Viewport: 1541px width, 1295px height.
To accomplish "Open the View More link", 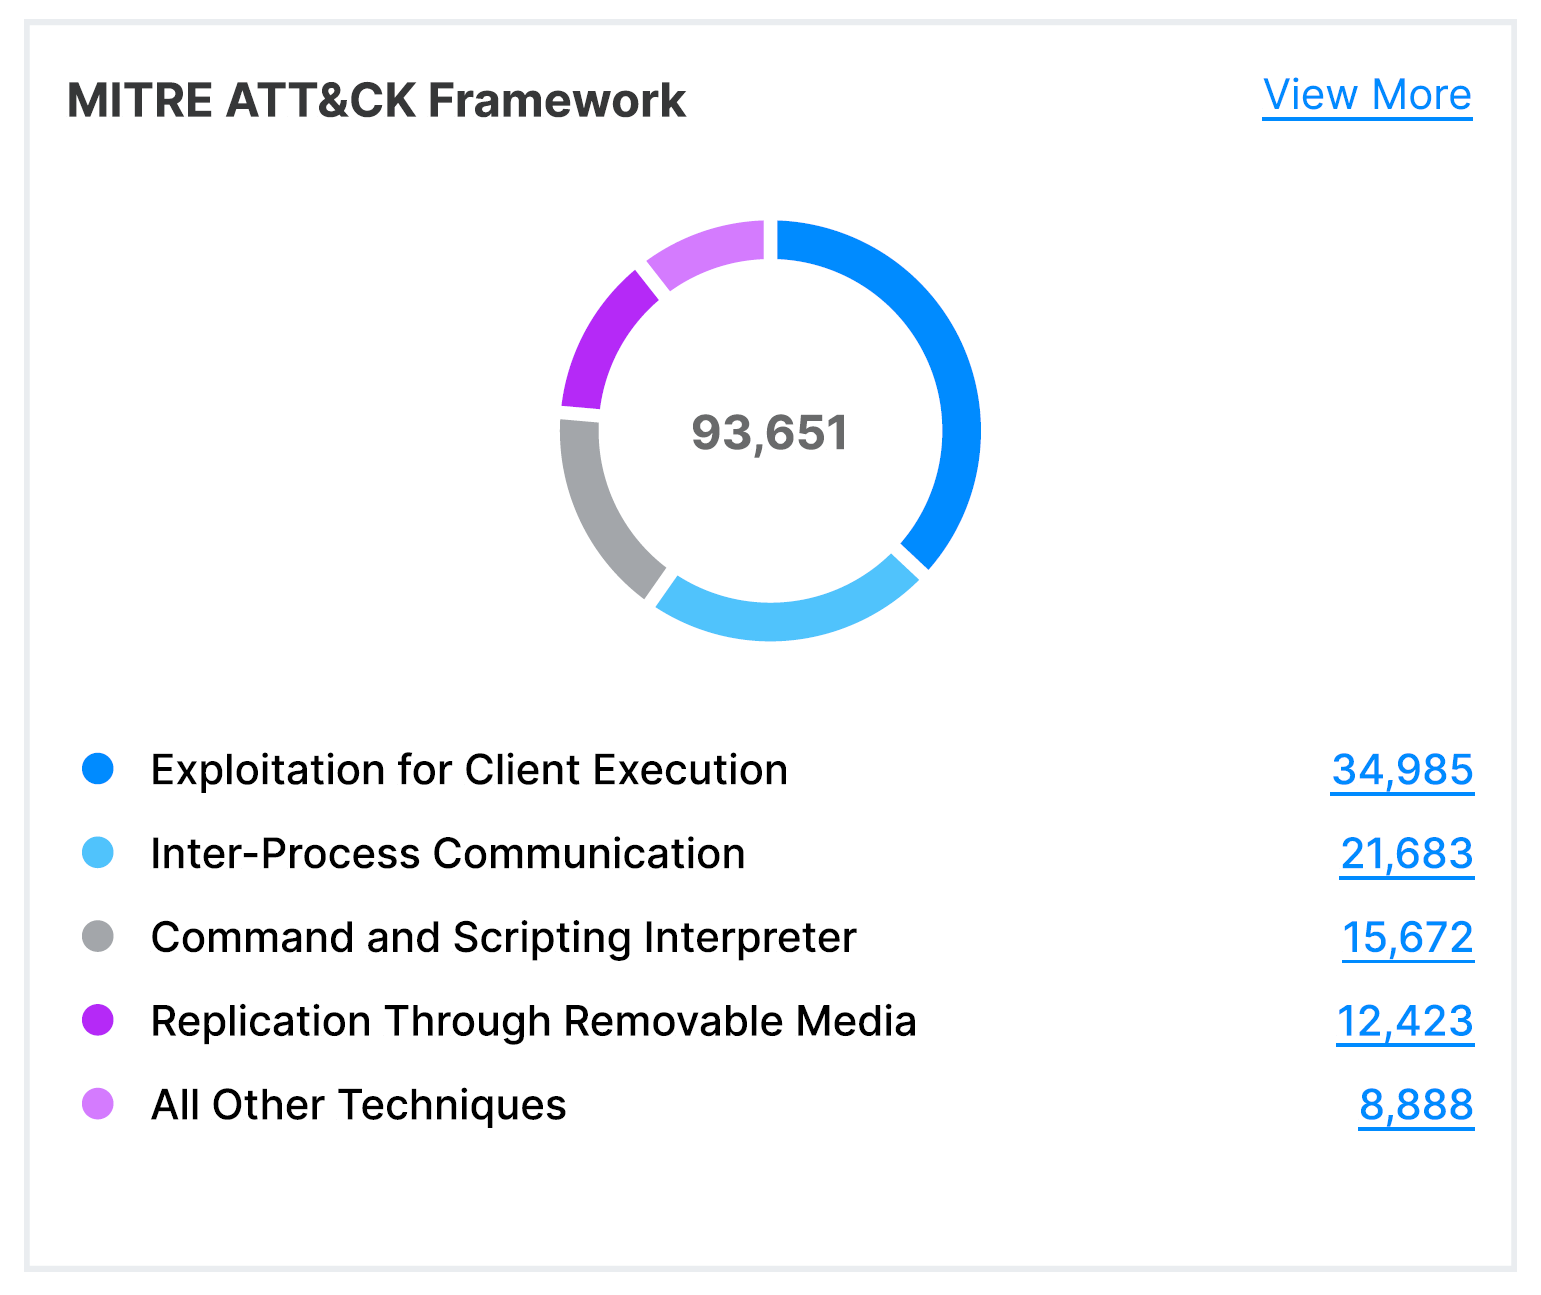I will [x=1366, y=96].
